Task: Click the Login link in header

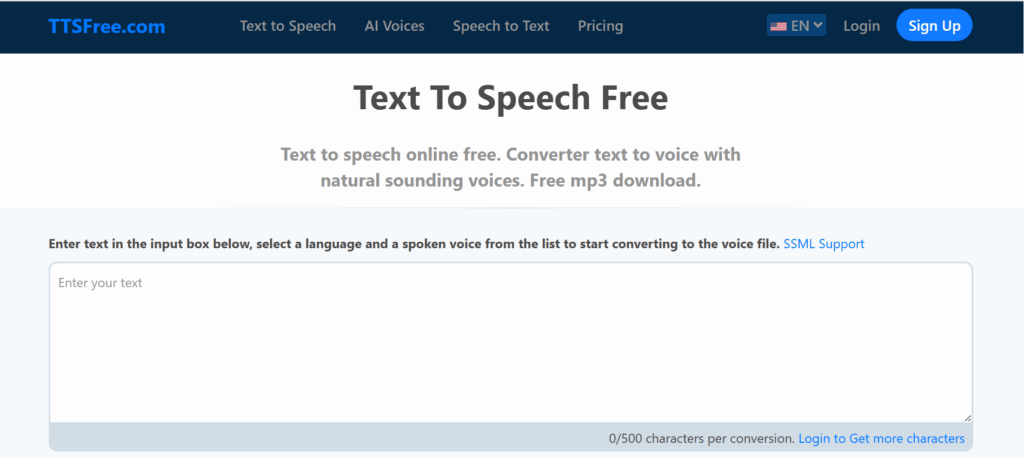Action: [x=861, y=26]
